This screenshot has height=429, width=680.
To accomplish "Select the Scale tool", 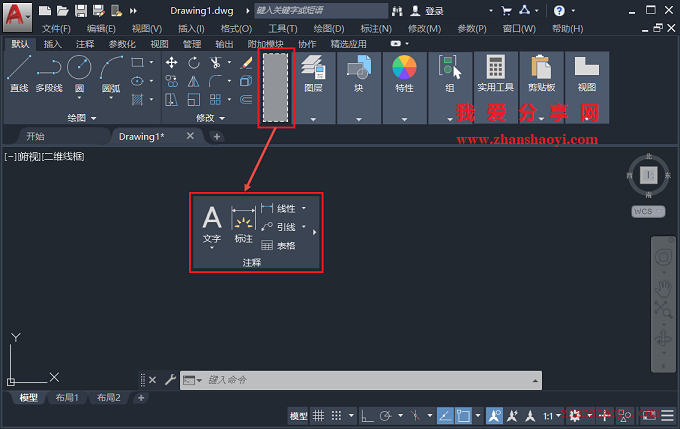I will click(x=194, y=100).
